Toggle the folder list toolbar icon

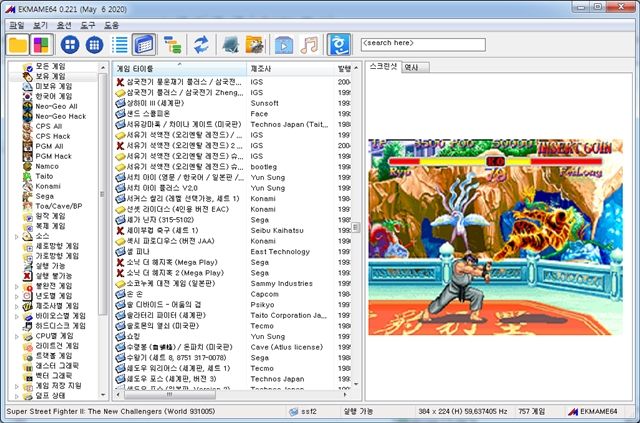point(18,45)
